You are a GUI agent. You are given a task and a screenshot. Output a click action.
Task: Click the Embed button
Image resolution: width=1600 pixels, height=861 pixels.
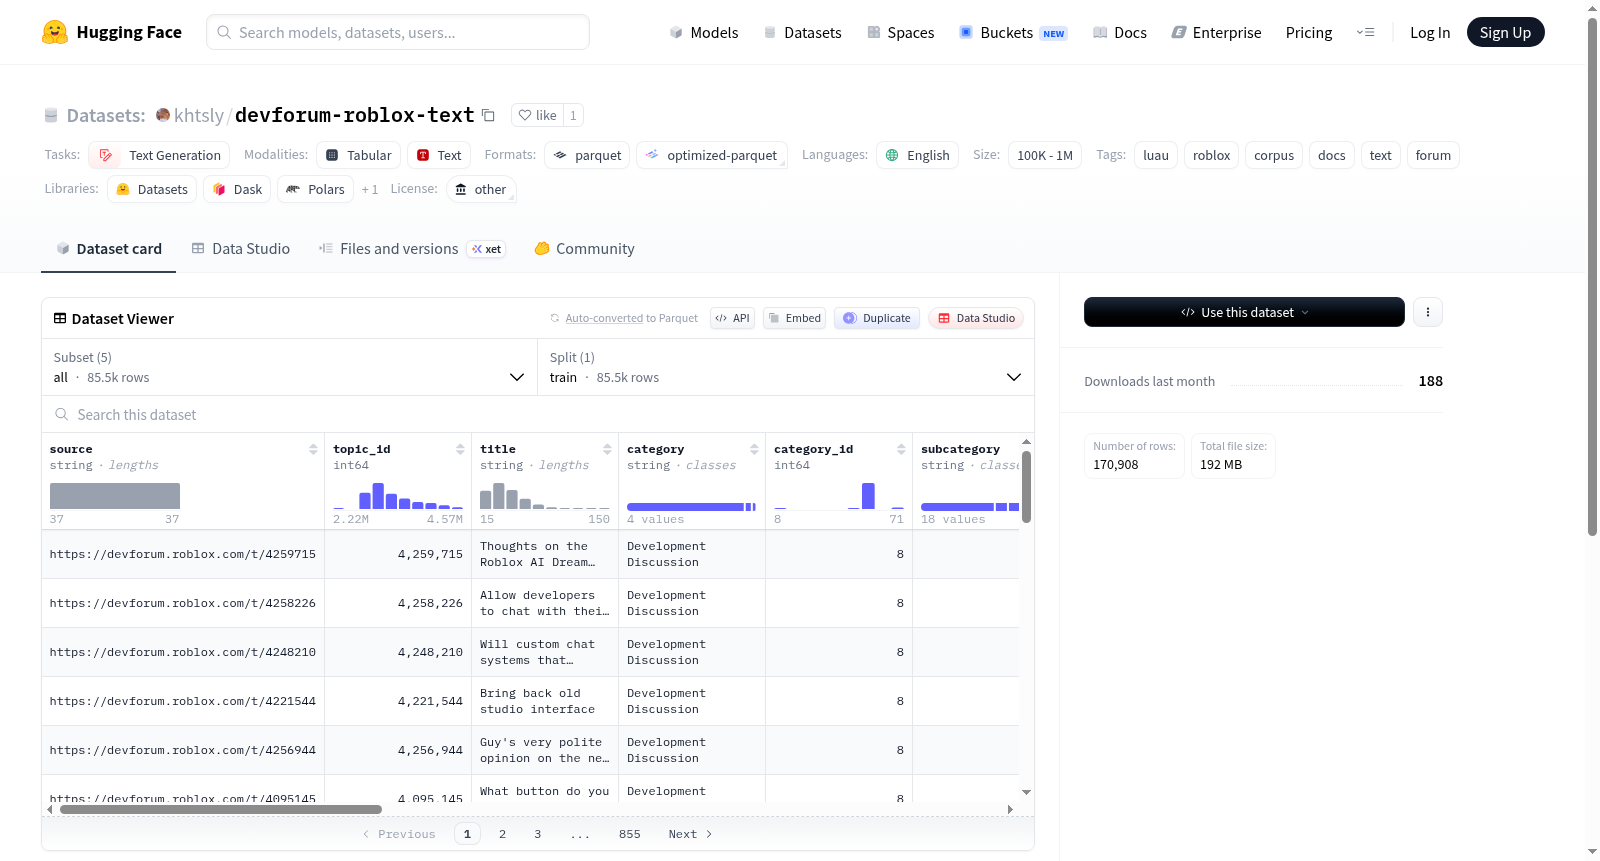tap(794, 318)
